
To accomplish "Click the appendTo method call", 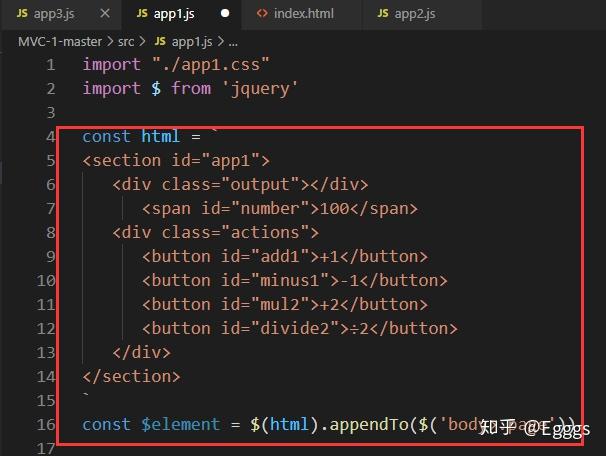I will tap(370, 424).
